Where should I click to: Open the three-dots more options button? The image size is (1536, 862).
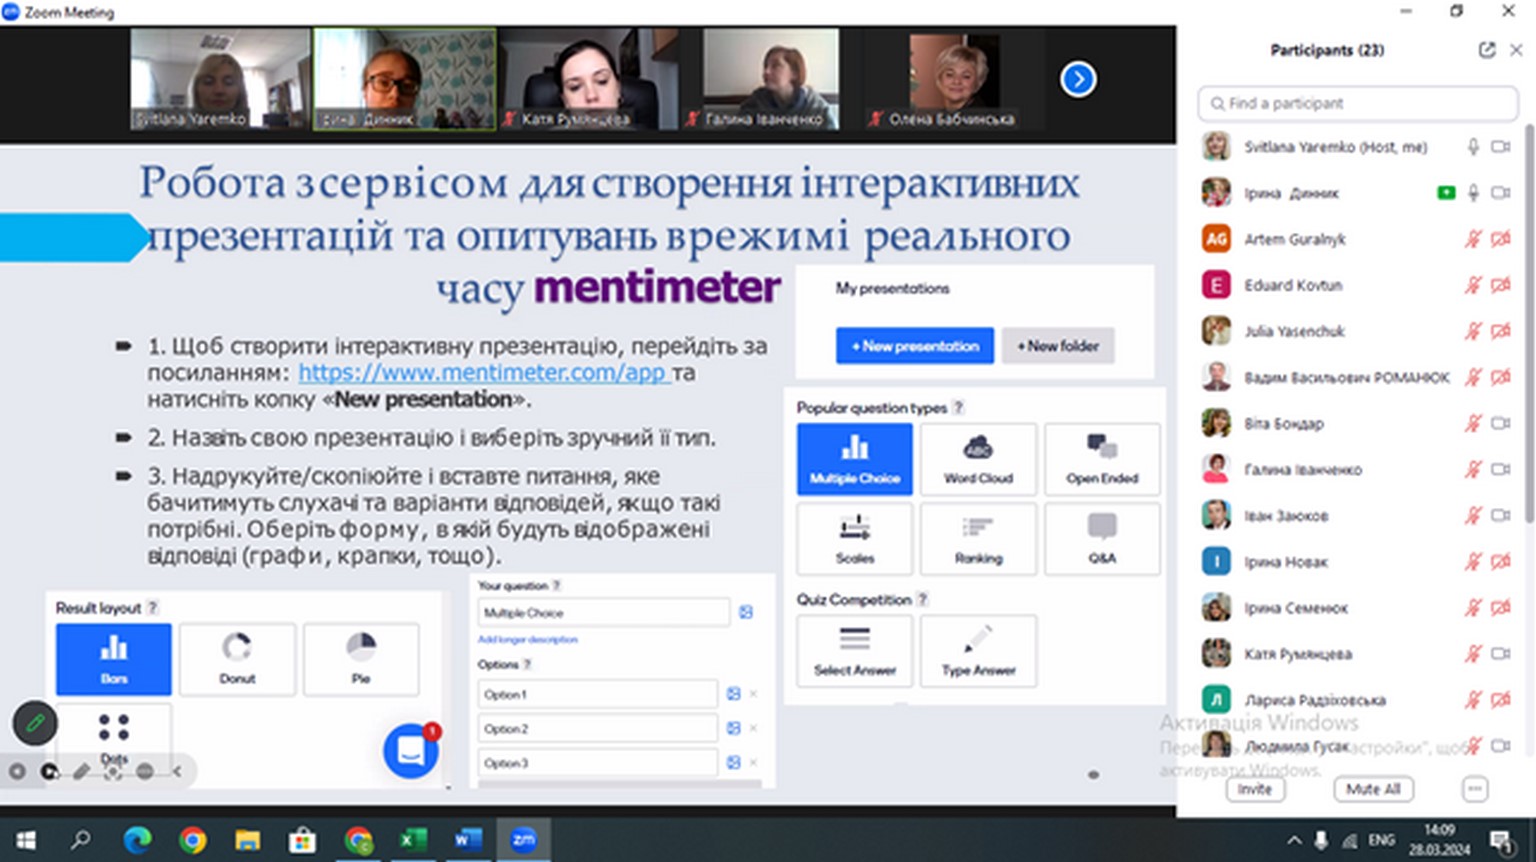click(x=1475, y=789)
